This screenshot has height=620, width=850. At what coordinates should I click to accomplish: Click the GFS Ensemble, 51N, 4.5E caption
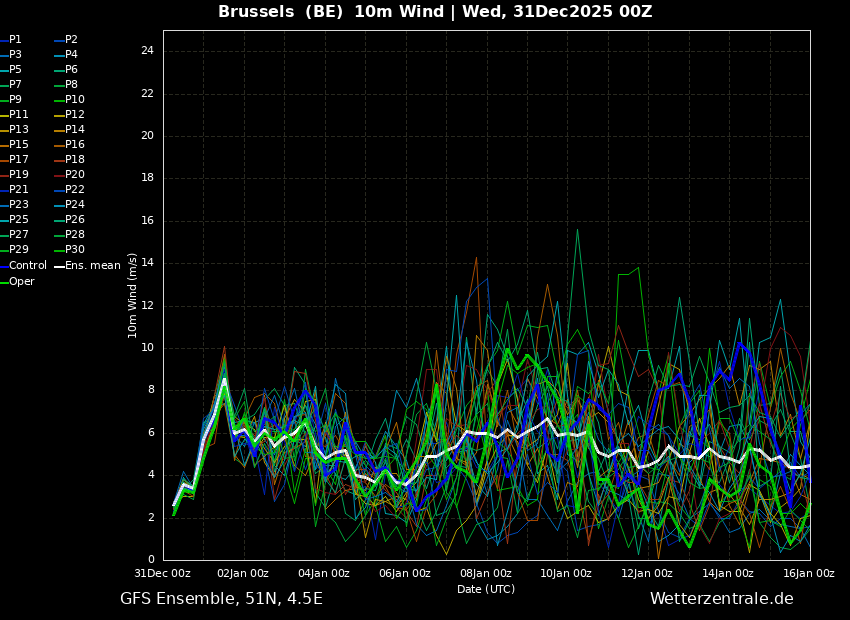[x=221, y=599]
